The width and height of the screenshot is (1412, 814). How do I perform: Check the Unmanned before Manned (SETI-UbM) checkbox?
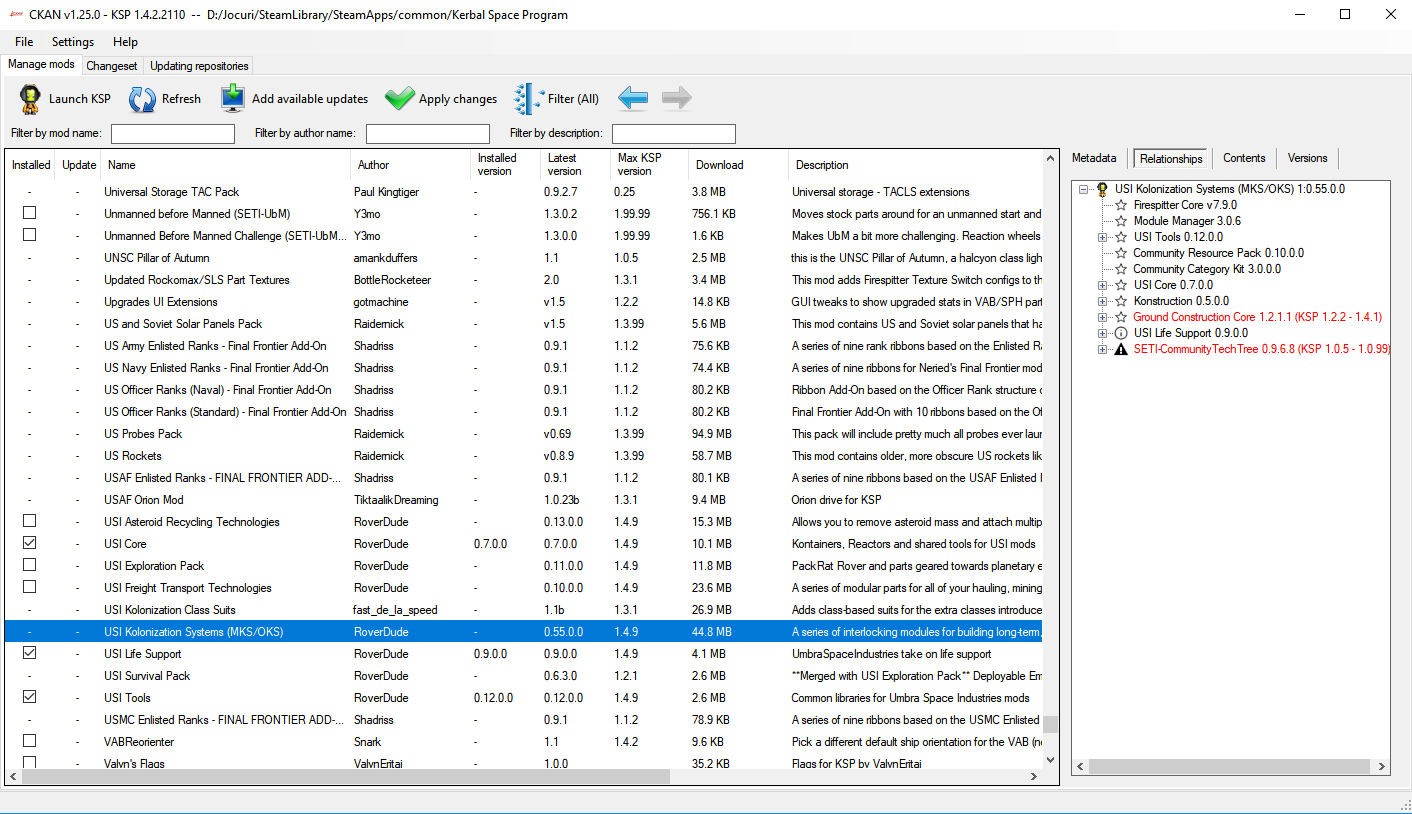(x=30, y=213)
